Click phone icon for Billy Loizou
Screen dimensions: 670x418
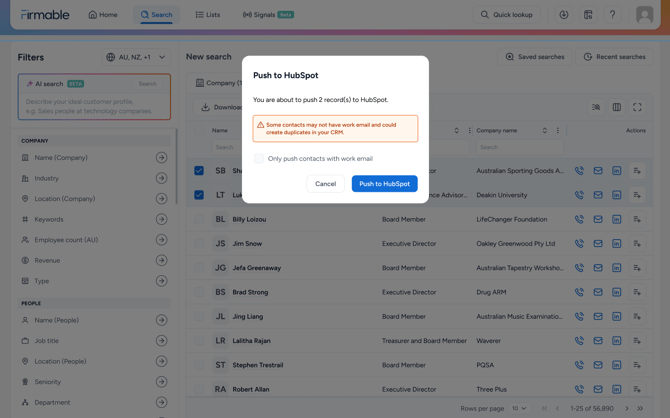(579, 219)
